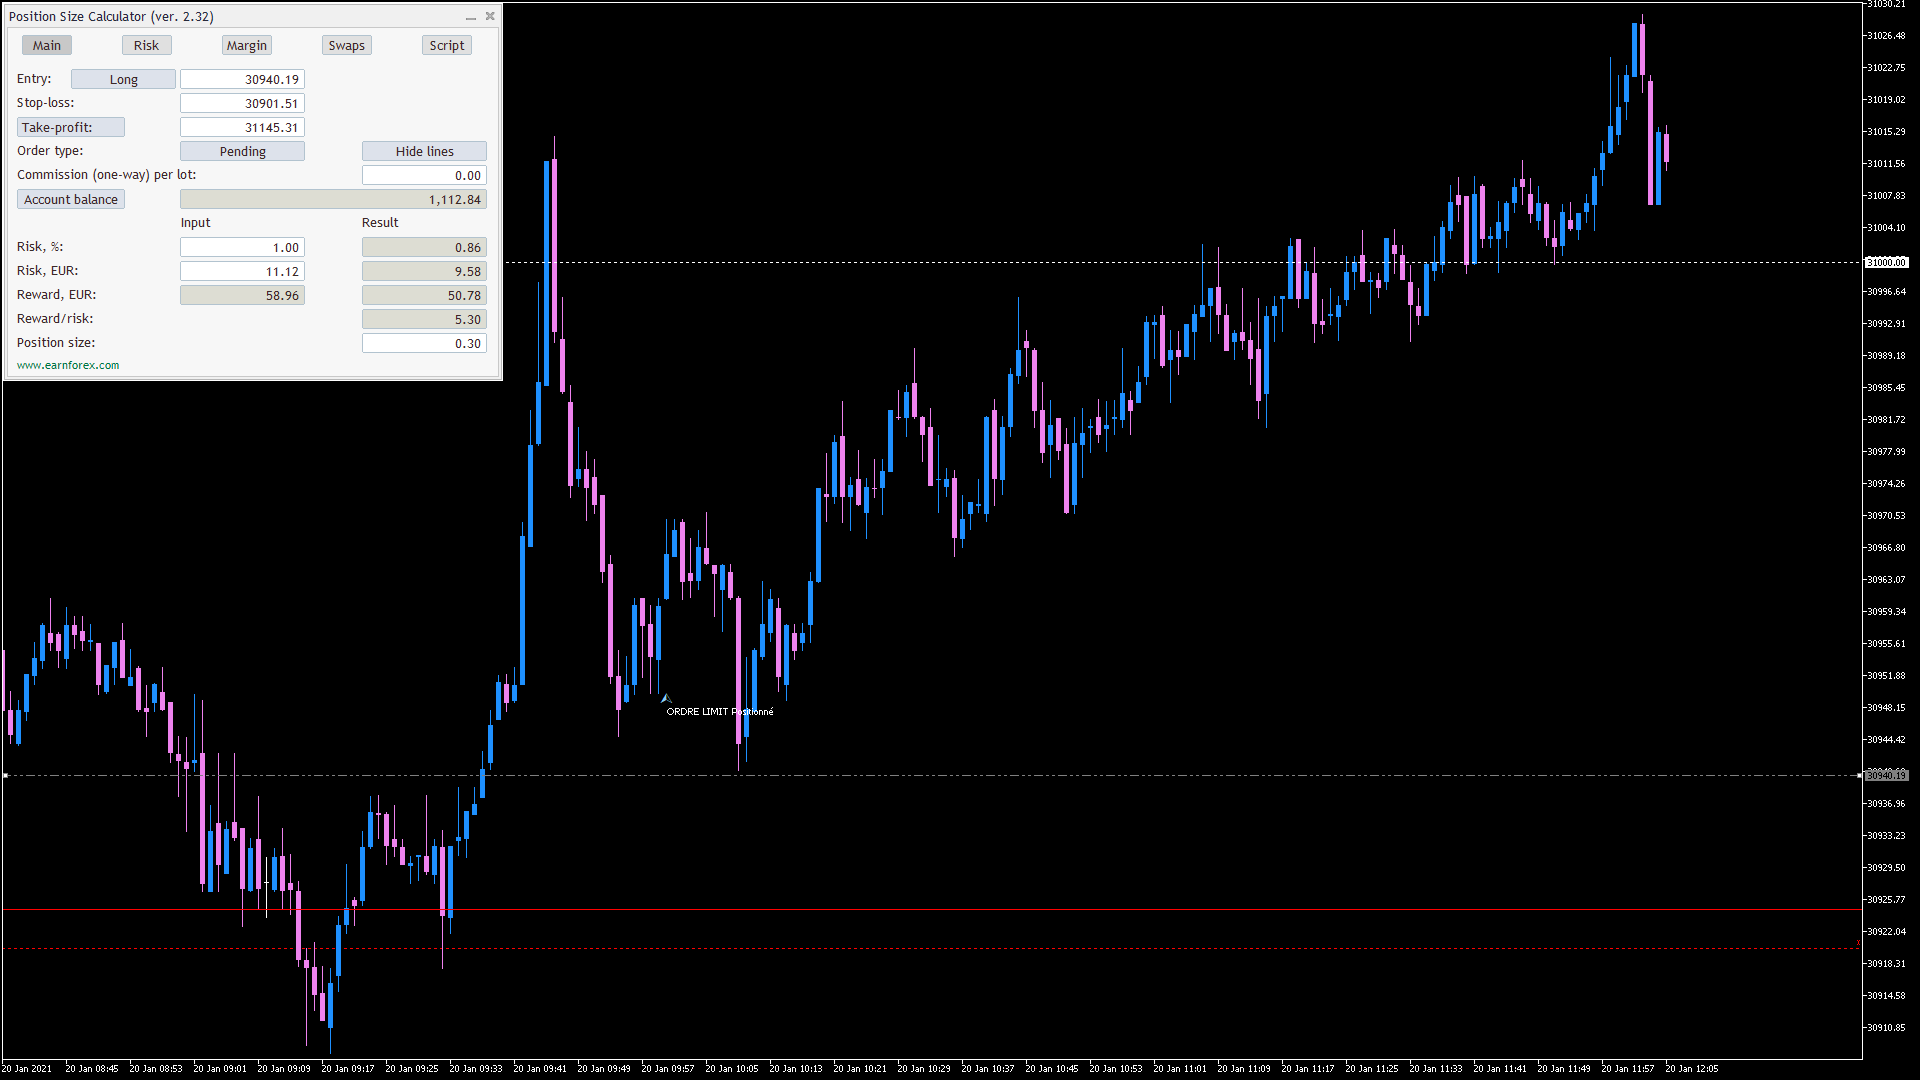1920x1080 pixels.
Task: Minimize the Position Size Calculator panel
Action: pos(471,17)
